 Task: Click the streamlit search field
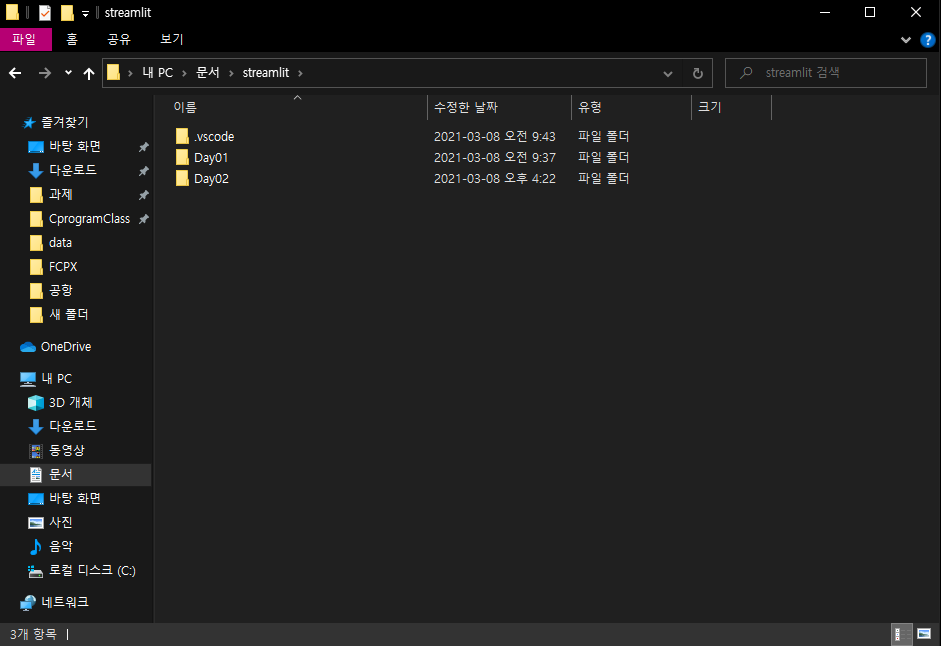click(826, 73)
